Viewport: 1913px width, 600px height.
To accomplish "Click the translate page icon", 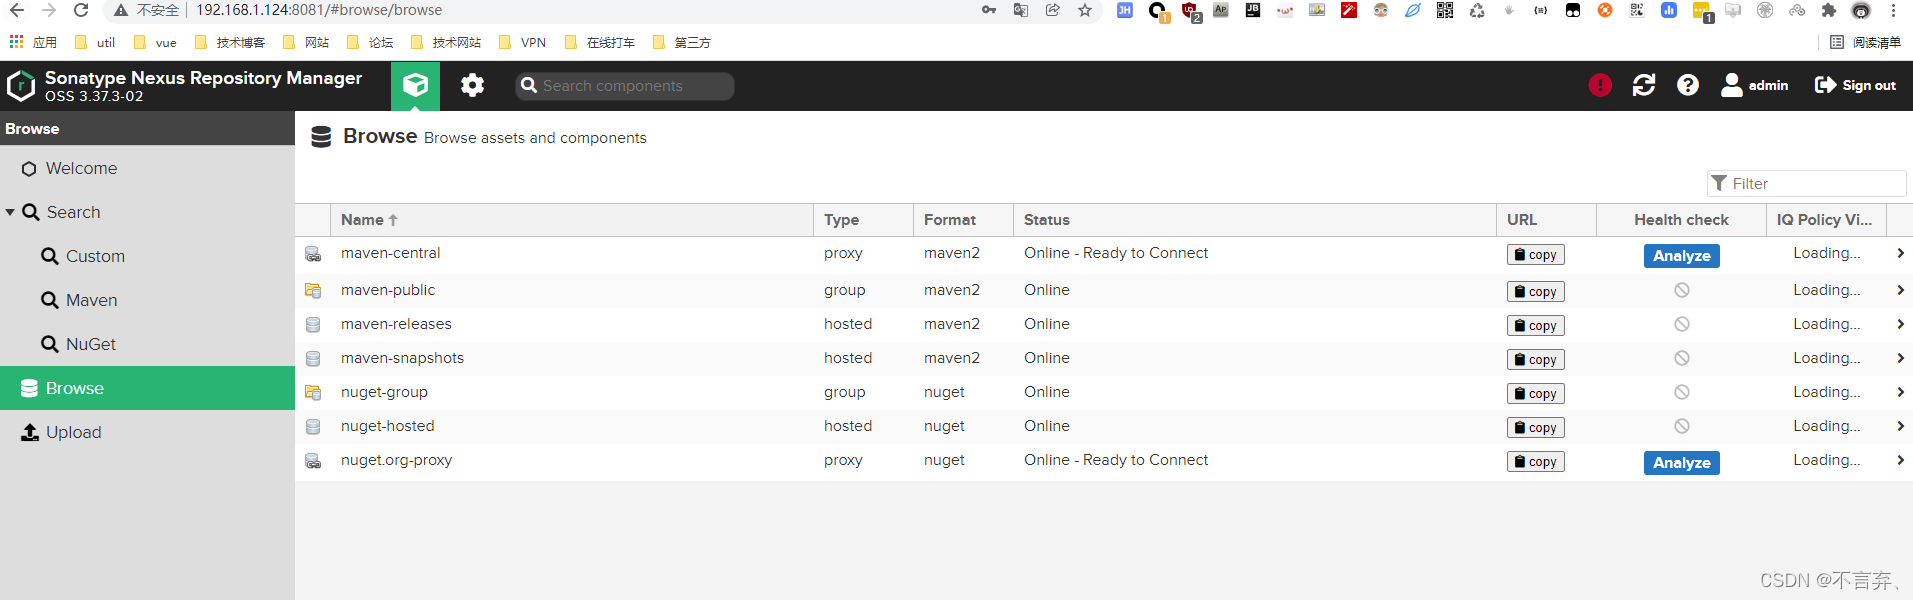I will point(1021,10).
